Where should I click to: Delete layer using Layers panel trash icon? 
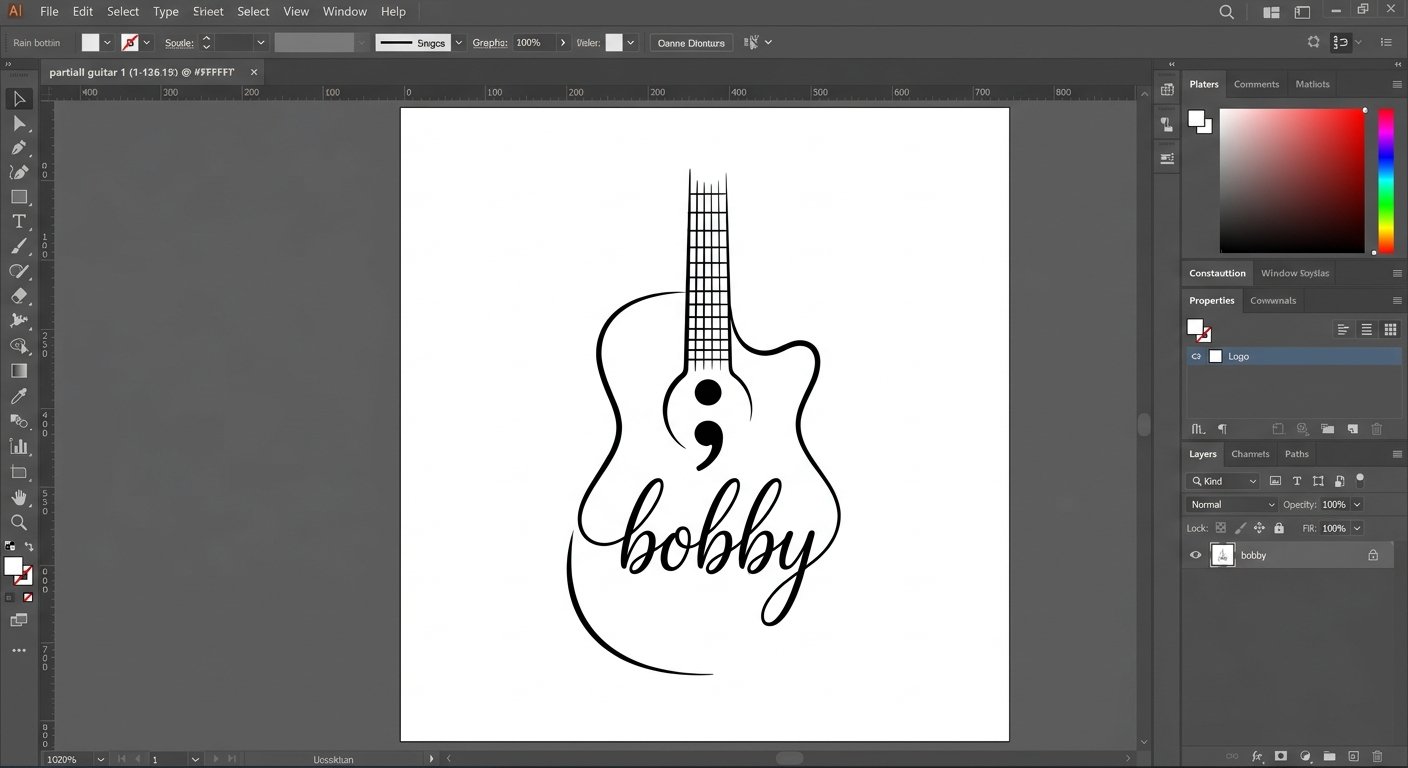1377,757
